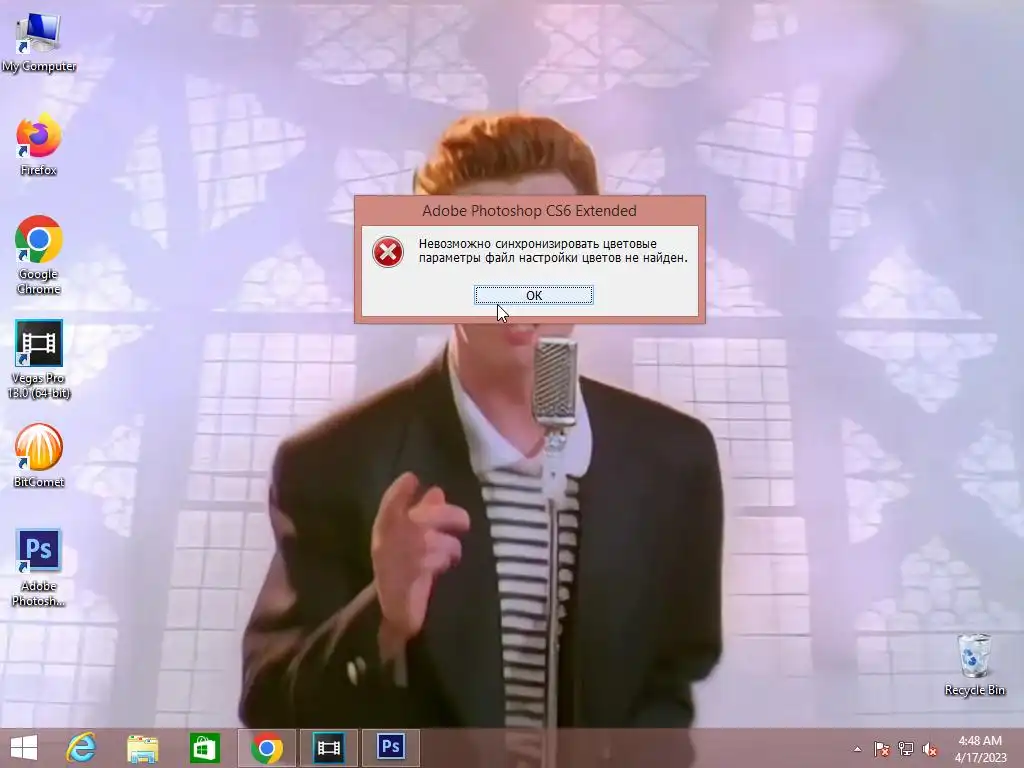
Task: Select the Recycle Bin icon
Action: [x=974, y=665]
